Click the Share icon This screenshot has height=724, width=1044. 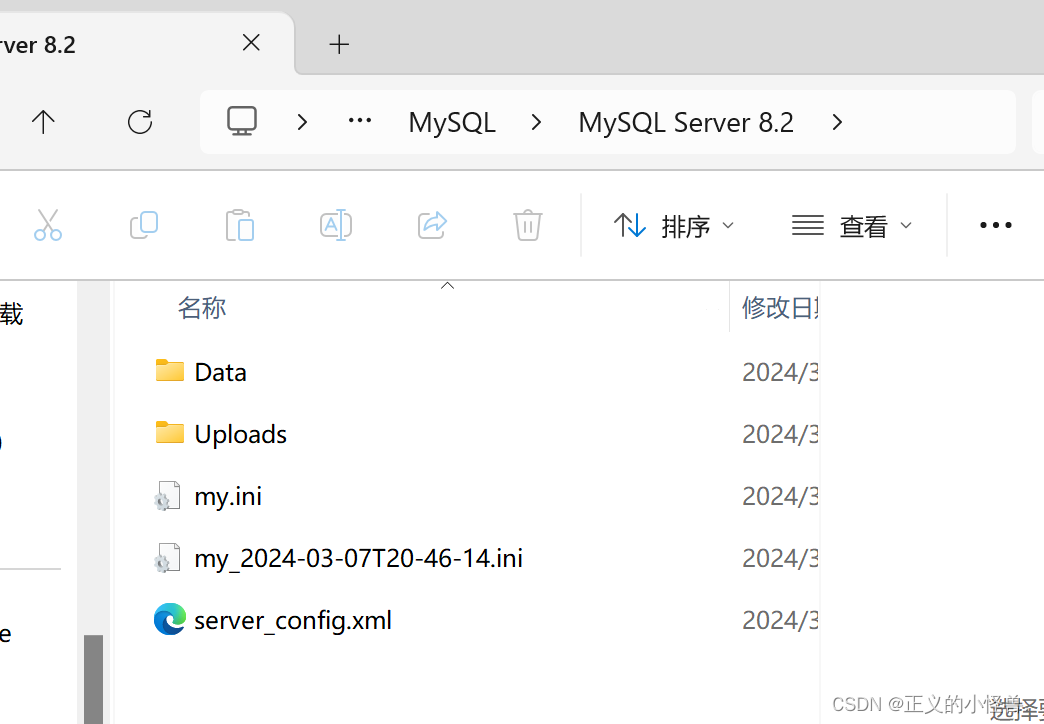[x=432, y=225]
